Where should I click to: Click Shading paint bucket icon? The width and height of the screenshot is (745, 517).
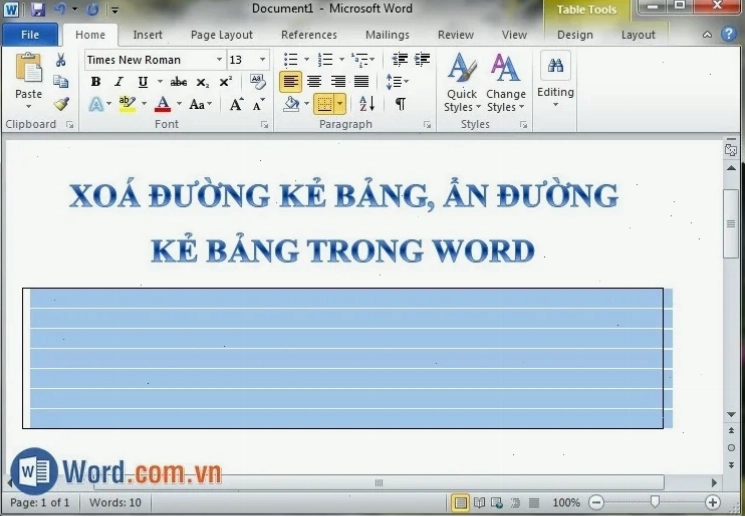point(291,104)
